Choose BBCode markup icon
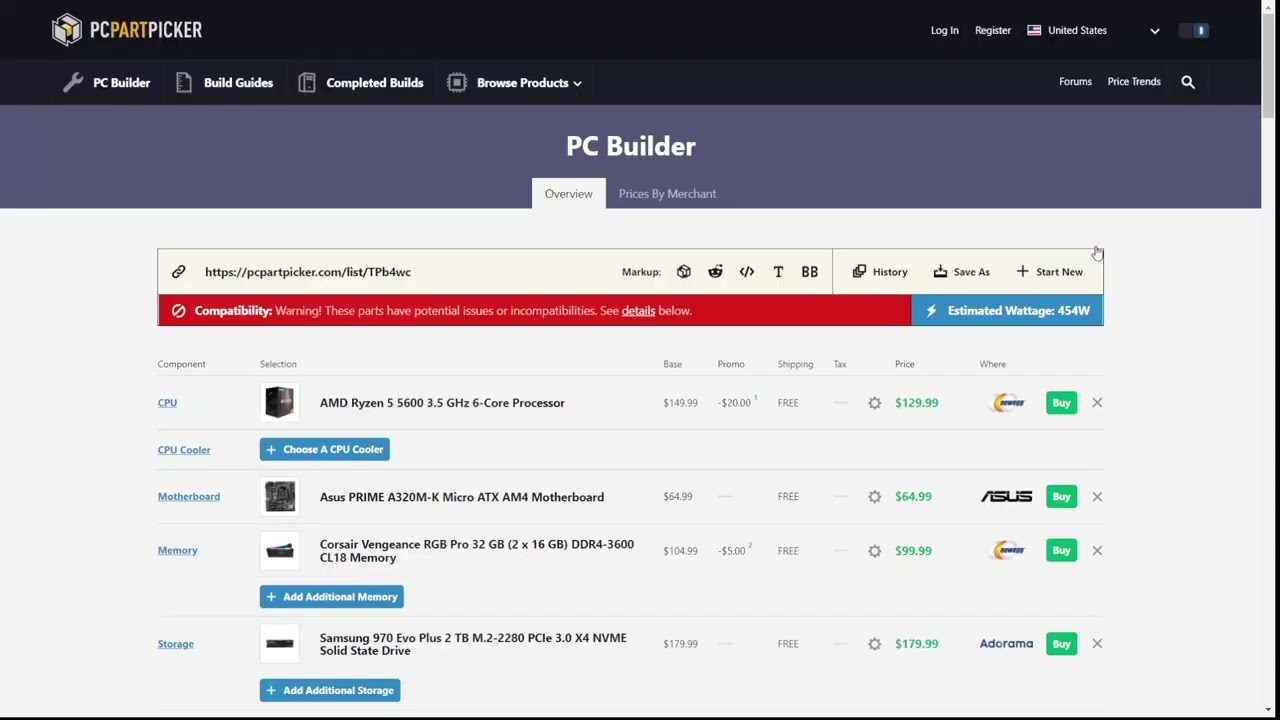 coord(809,272)
